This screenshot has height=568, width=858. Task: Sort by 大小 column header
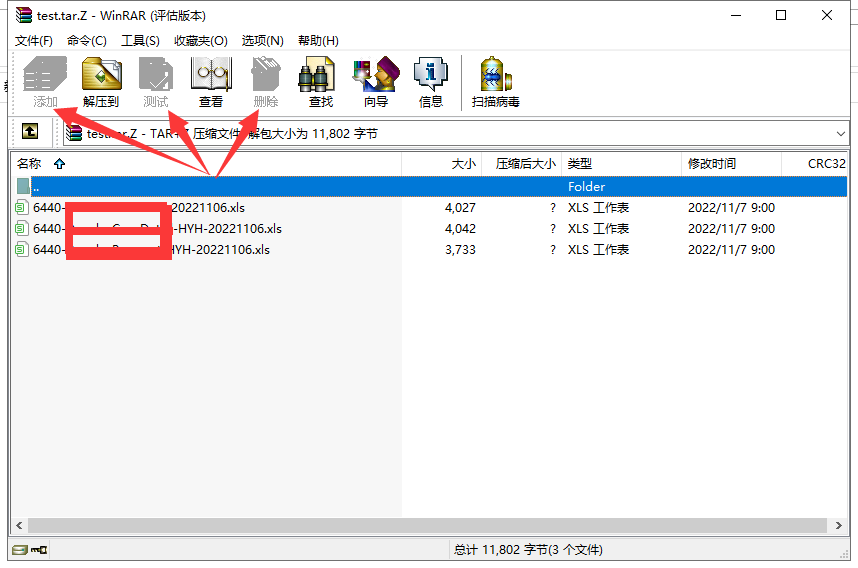click(442, 164)
